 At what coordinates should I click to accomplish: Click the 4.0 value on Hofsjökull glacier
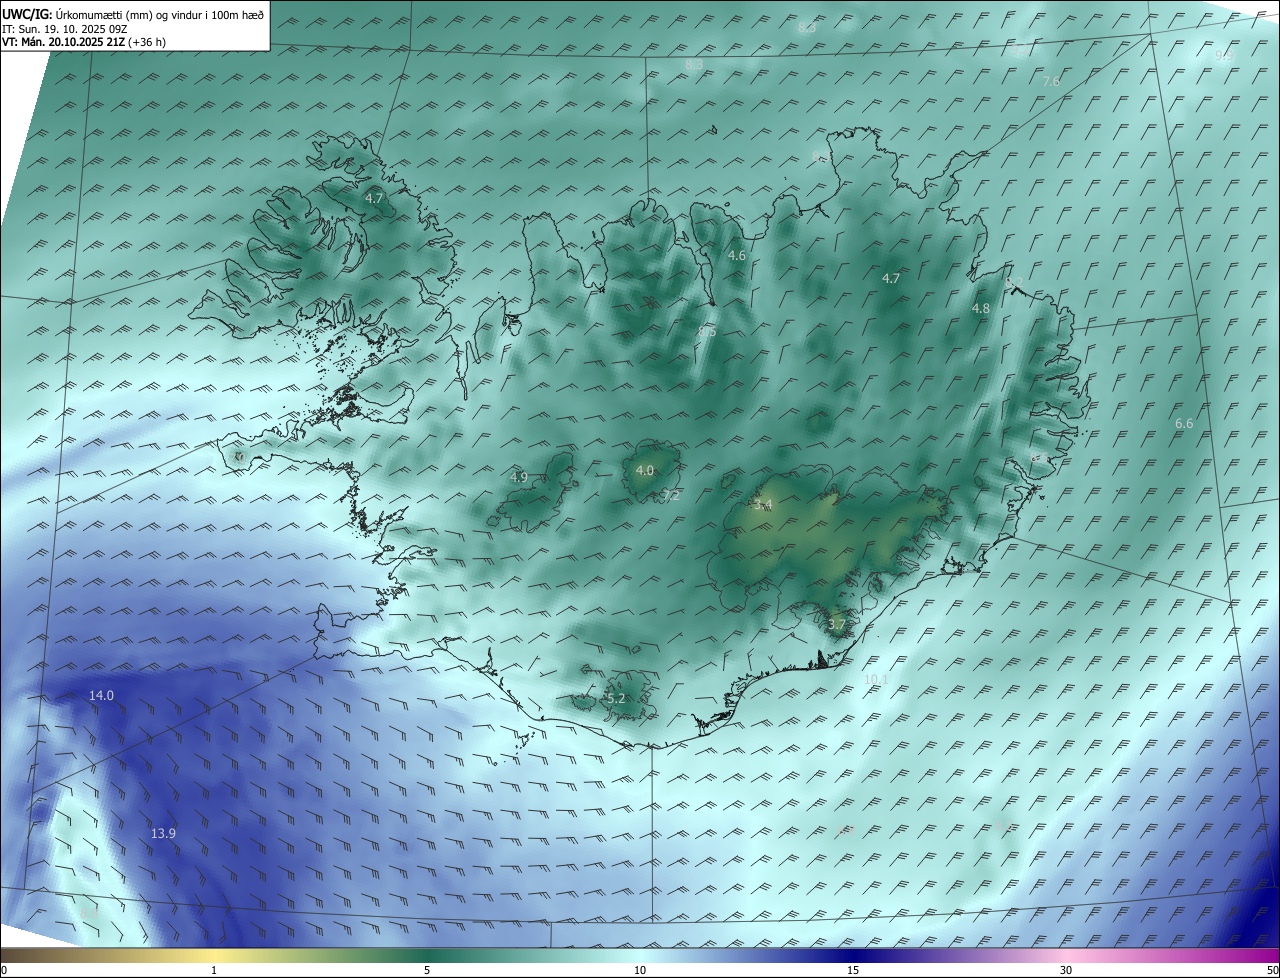point(645,470)
